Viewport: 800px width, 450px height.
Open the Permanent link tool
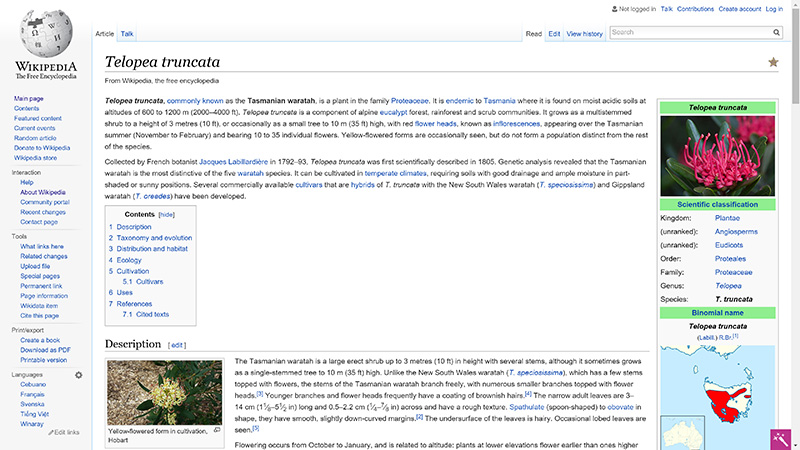[x=41, y=286]
